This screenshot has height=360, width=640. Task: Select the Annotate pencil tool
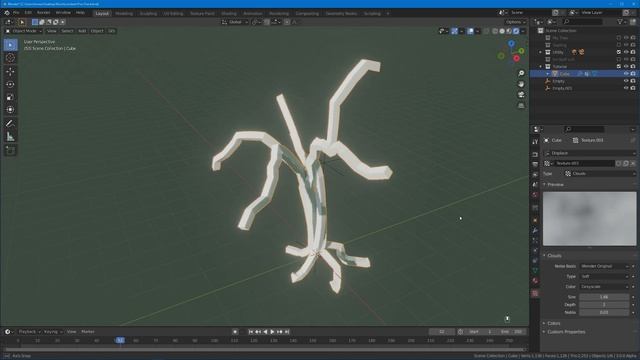tap(11, 124)
